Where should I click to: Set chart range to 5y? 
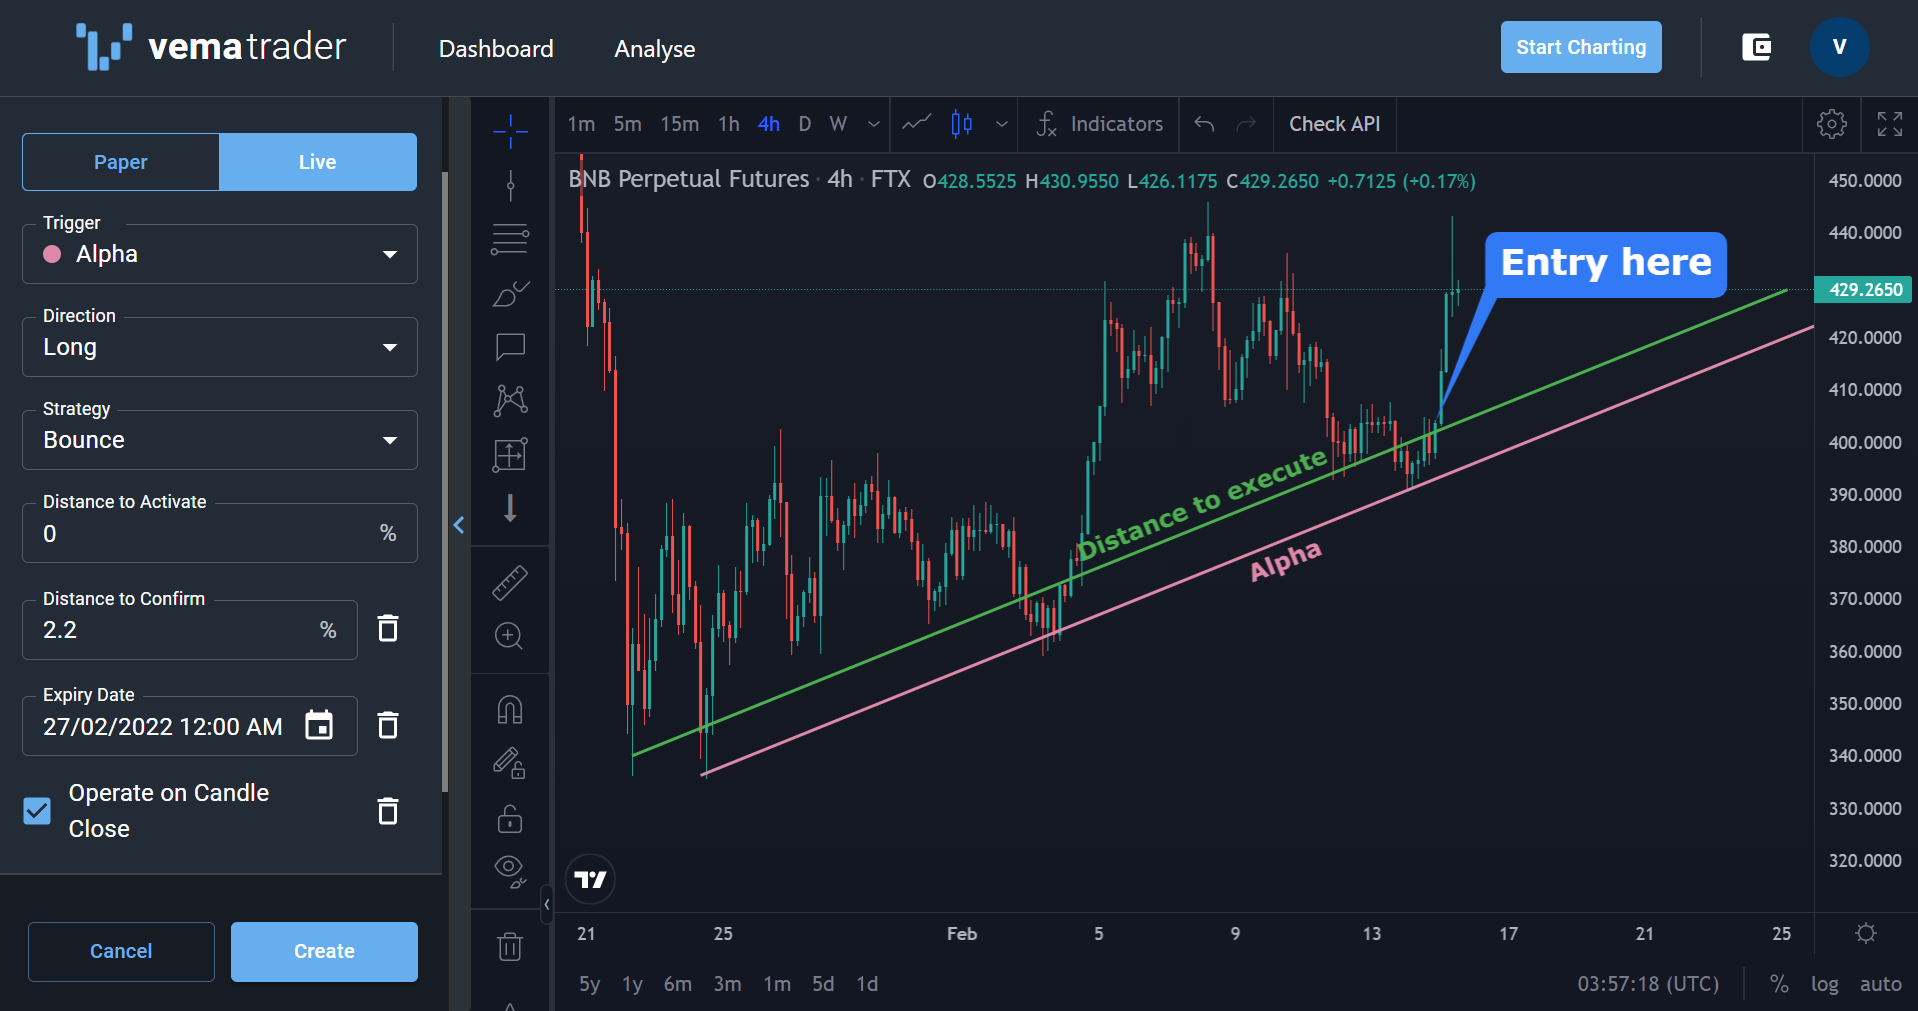pyautogui.click(x=590, y=984)
